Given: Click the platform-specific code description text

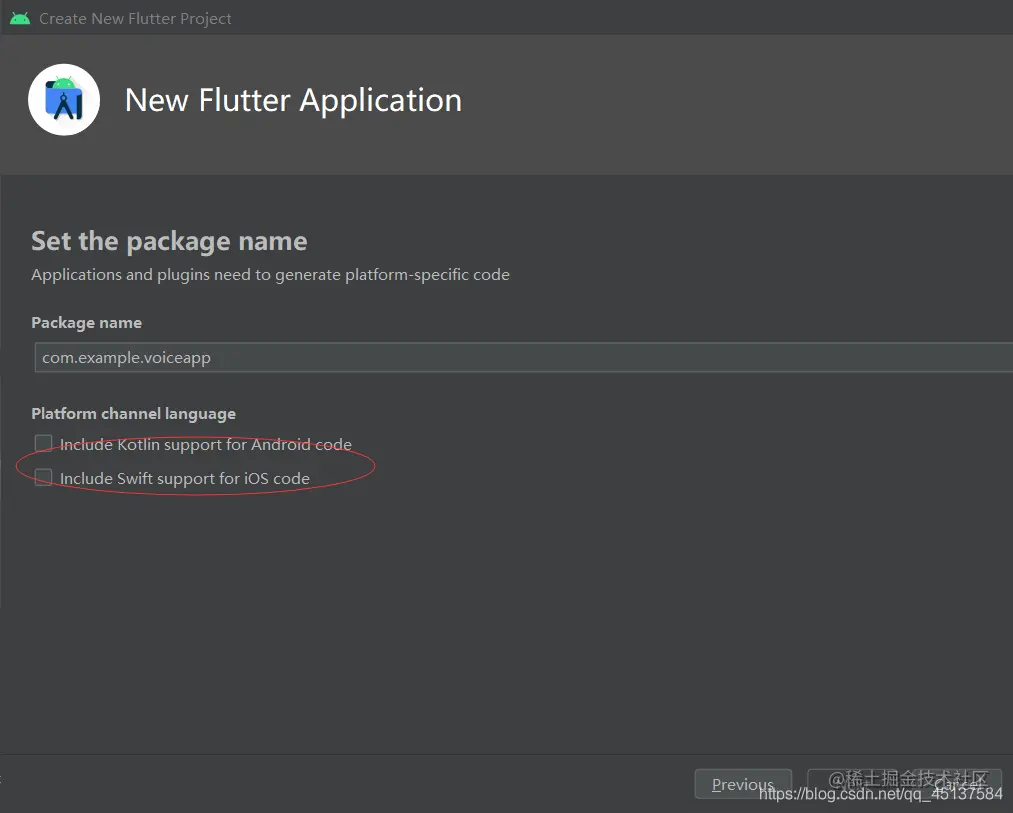Looking at the screenshot, I should 271,275.
